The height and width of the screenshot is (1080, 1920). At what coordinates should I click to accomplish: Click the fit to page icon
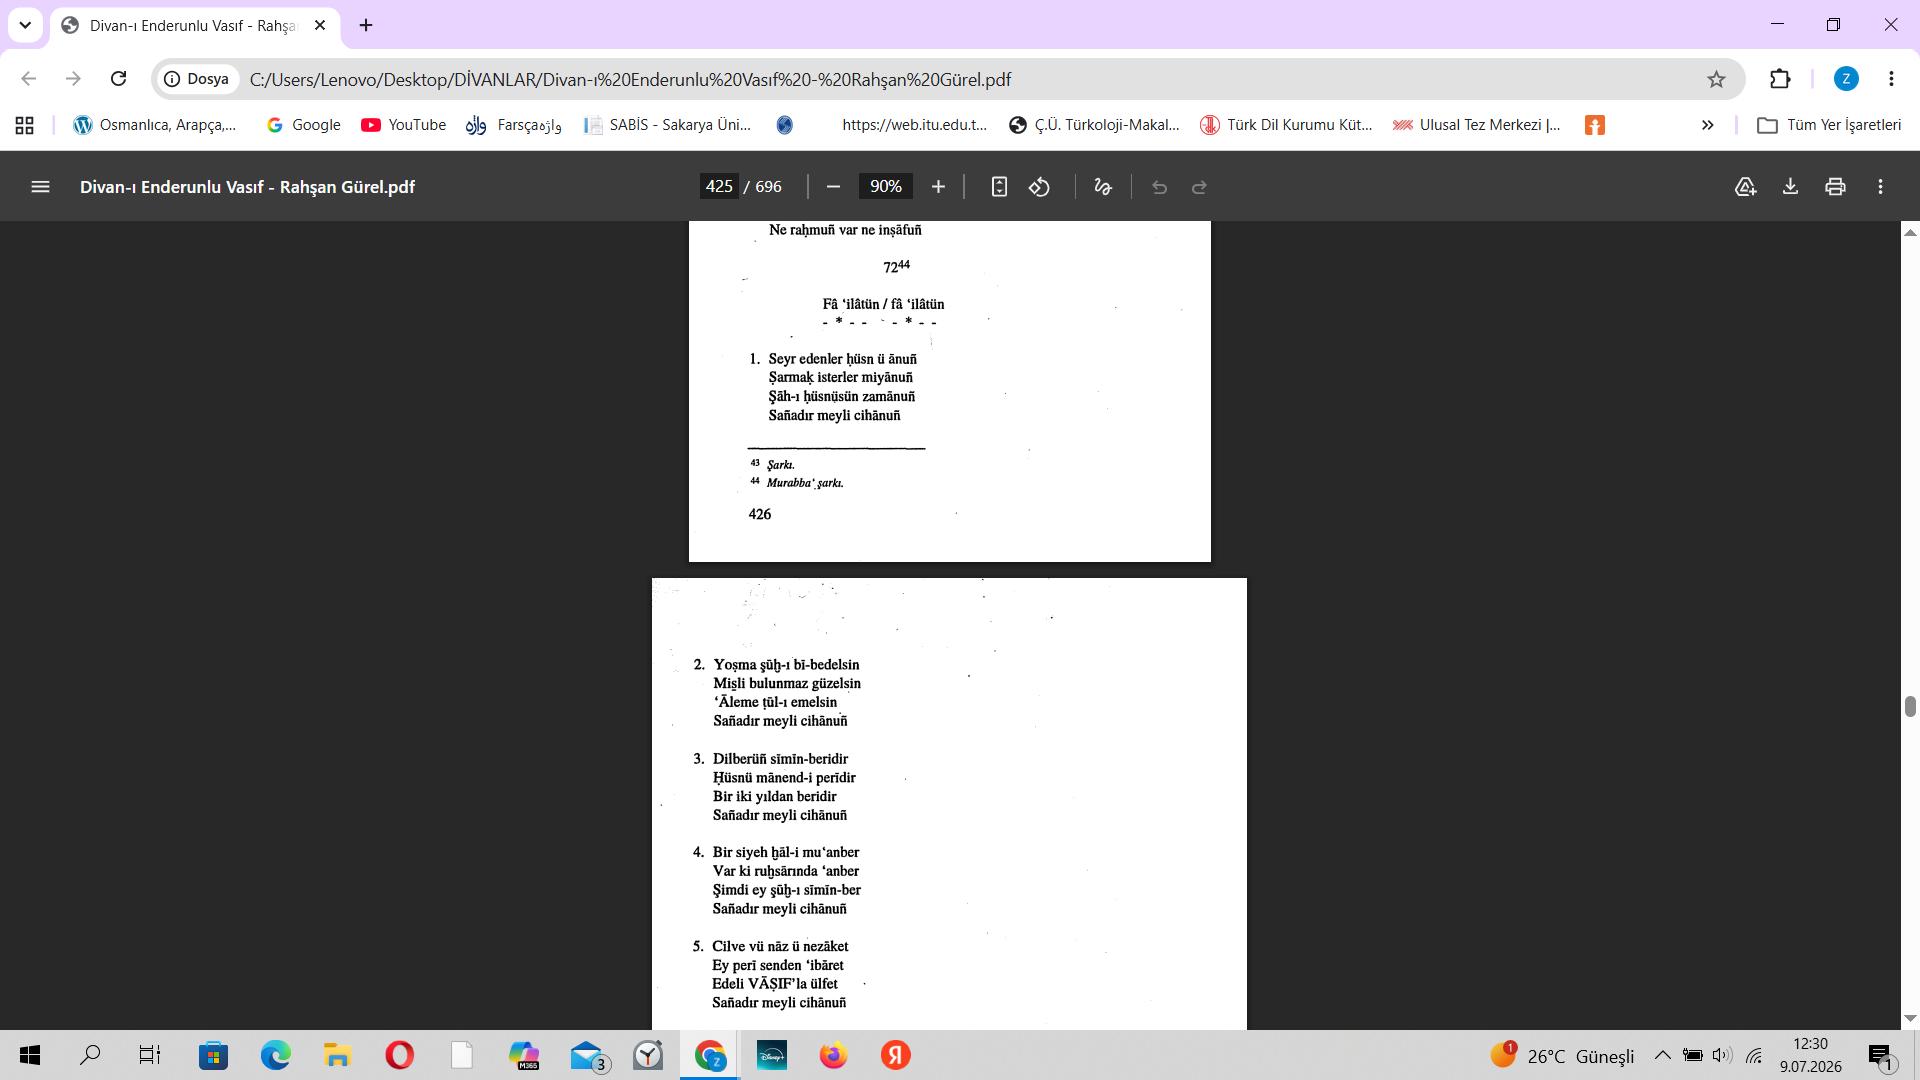pos(999,187)
